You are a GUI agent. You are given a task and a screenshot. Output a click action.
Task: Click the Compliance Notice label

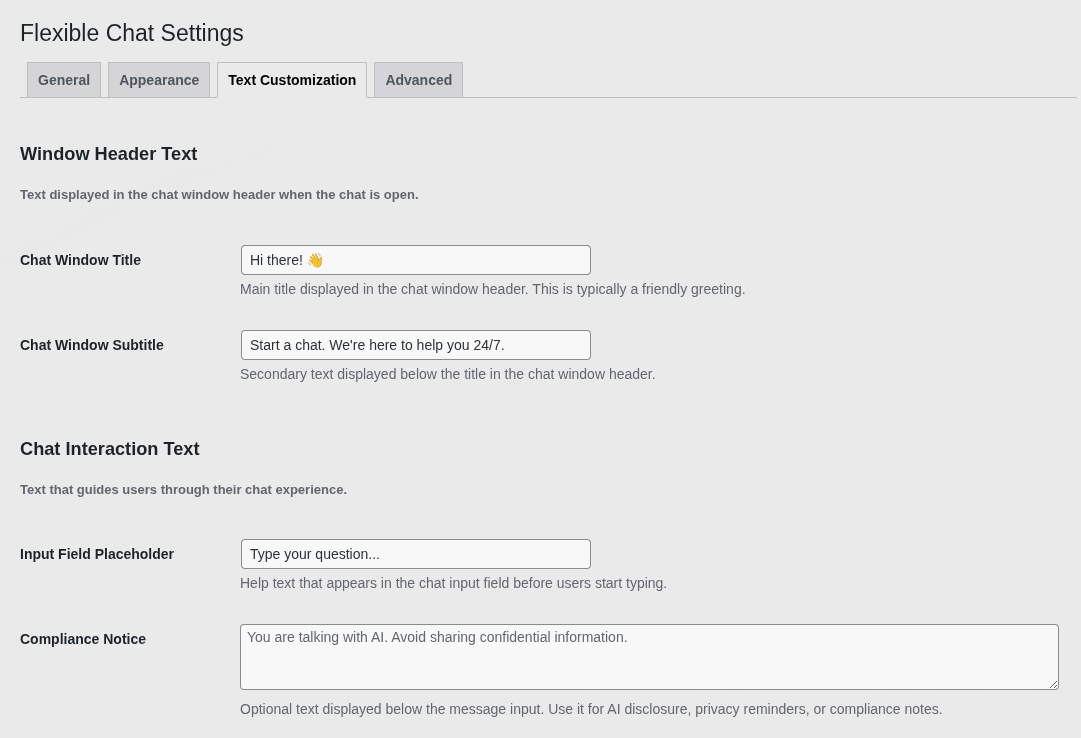point(83,639)
